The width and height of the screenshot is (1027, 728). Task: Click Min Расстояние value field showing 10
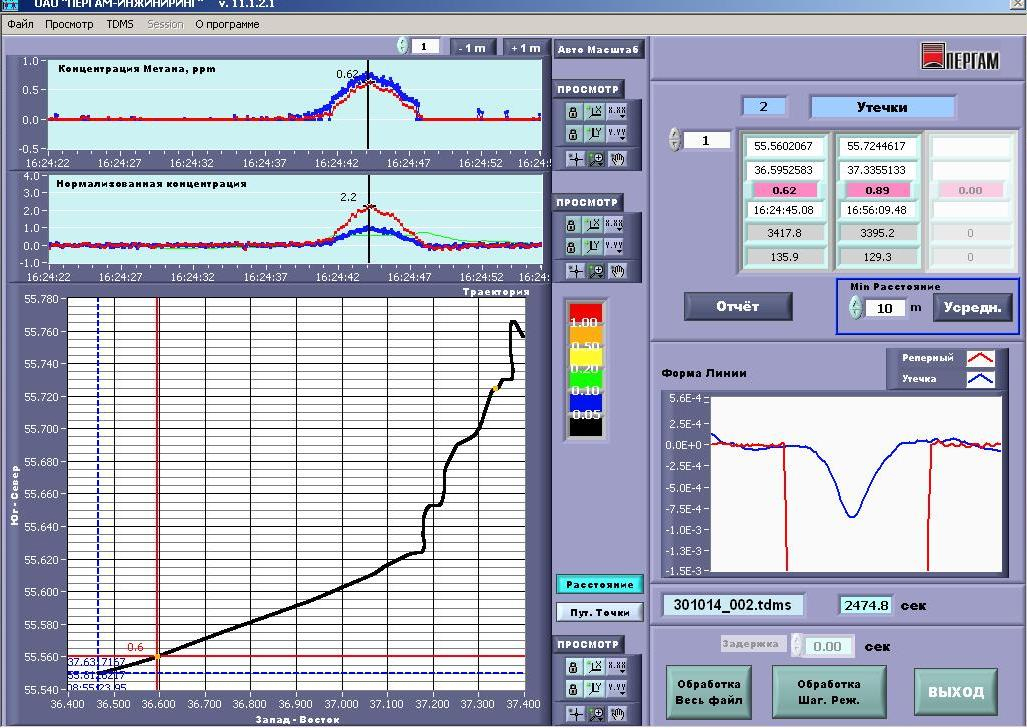click(x=885, y=308)
